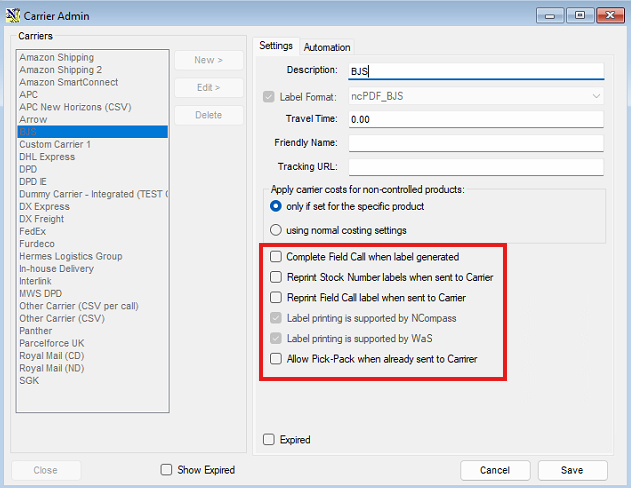Select the DPD carrier

point(93,169)
